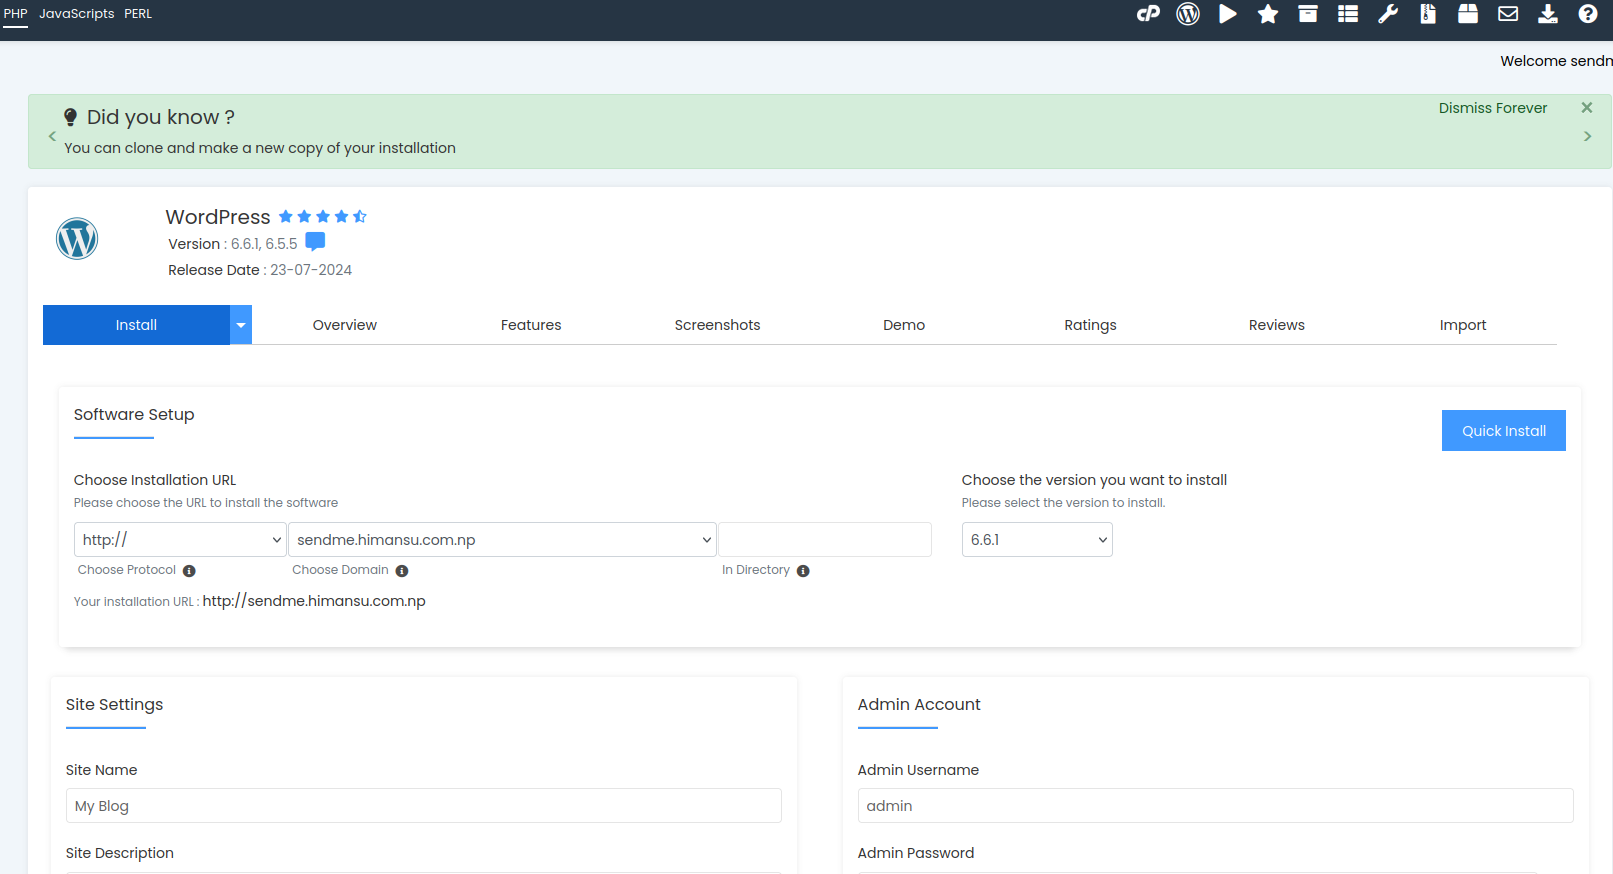Click the Site Settings heading
1613x874 pixels.
coord(115,705)
